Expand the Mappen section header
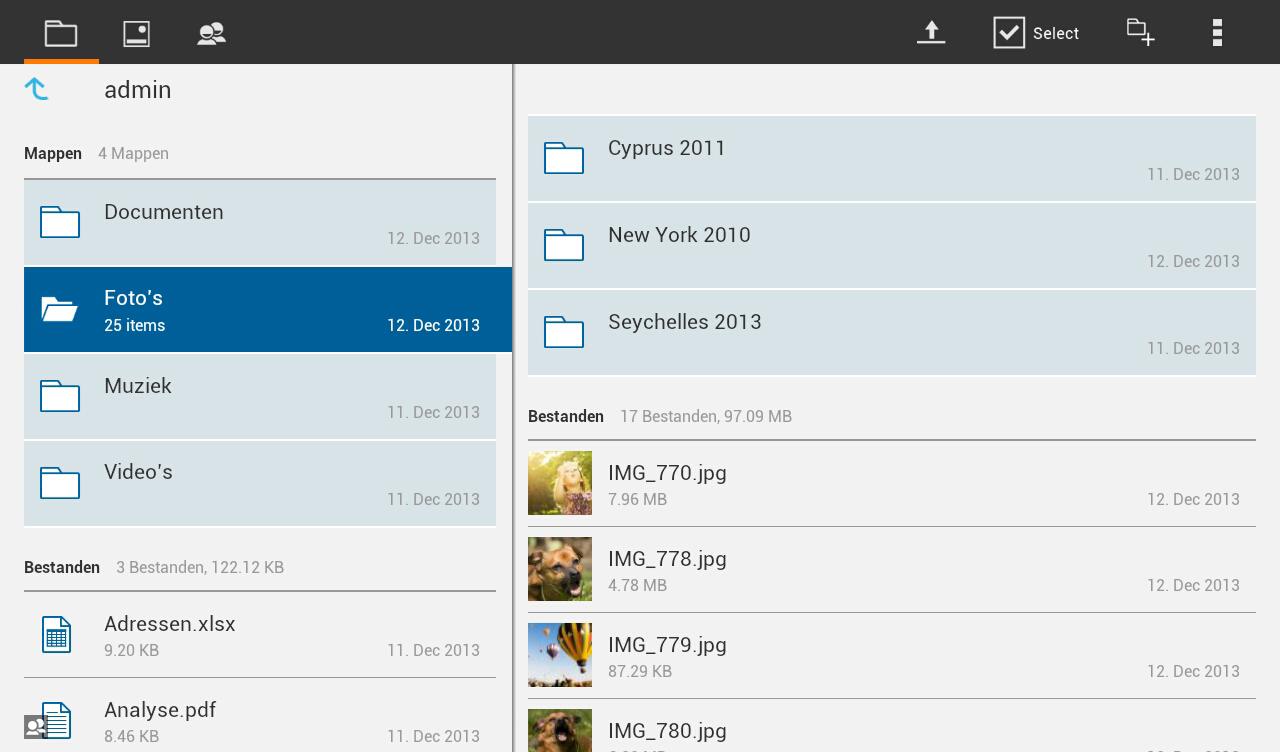1280x752 pixels. click(53, 153)
